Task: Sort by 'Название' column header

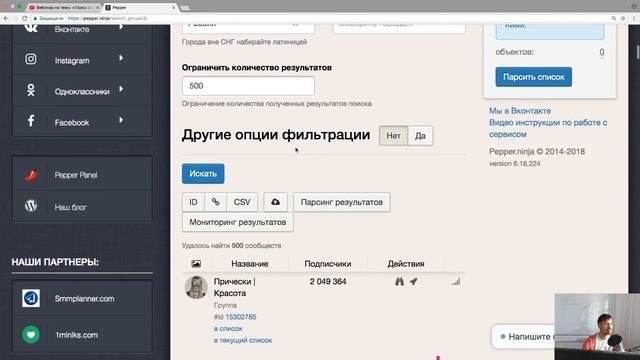Action: pyautogui.click(x=249, y=264)
